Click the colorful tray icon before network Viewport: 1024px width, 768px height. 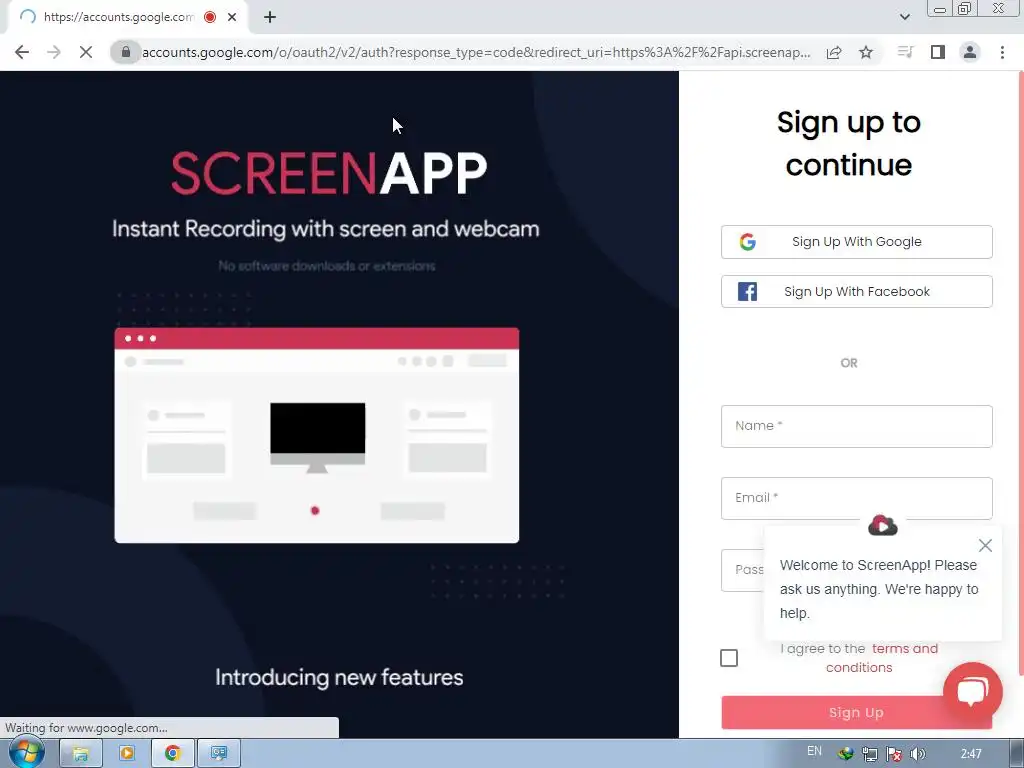(x=846, y=754)
